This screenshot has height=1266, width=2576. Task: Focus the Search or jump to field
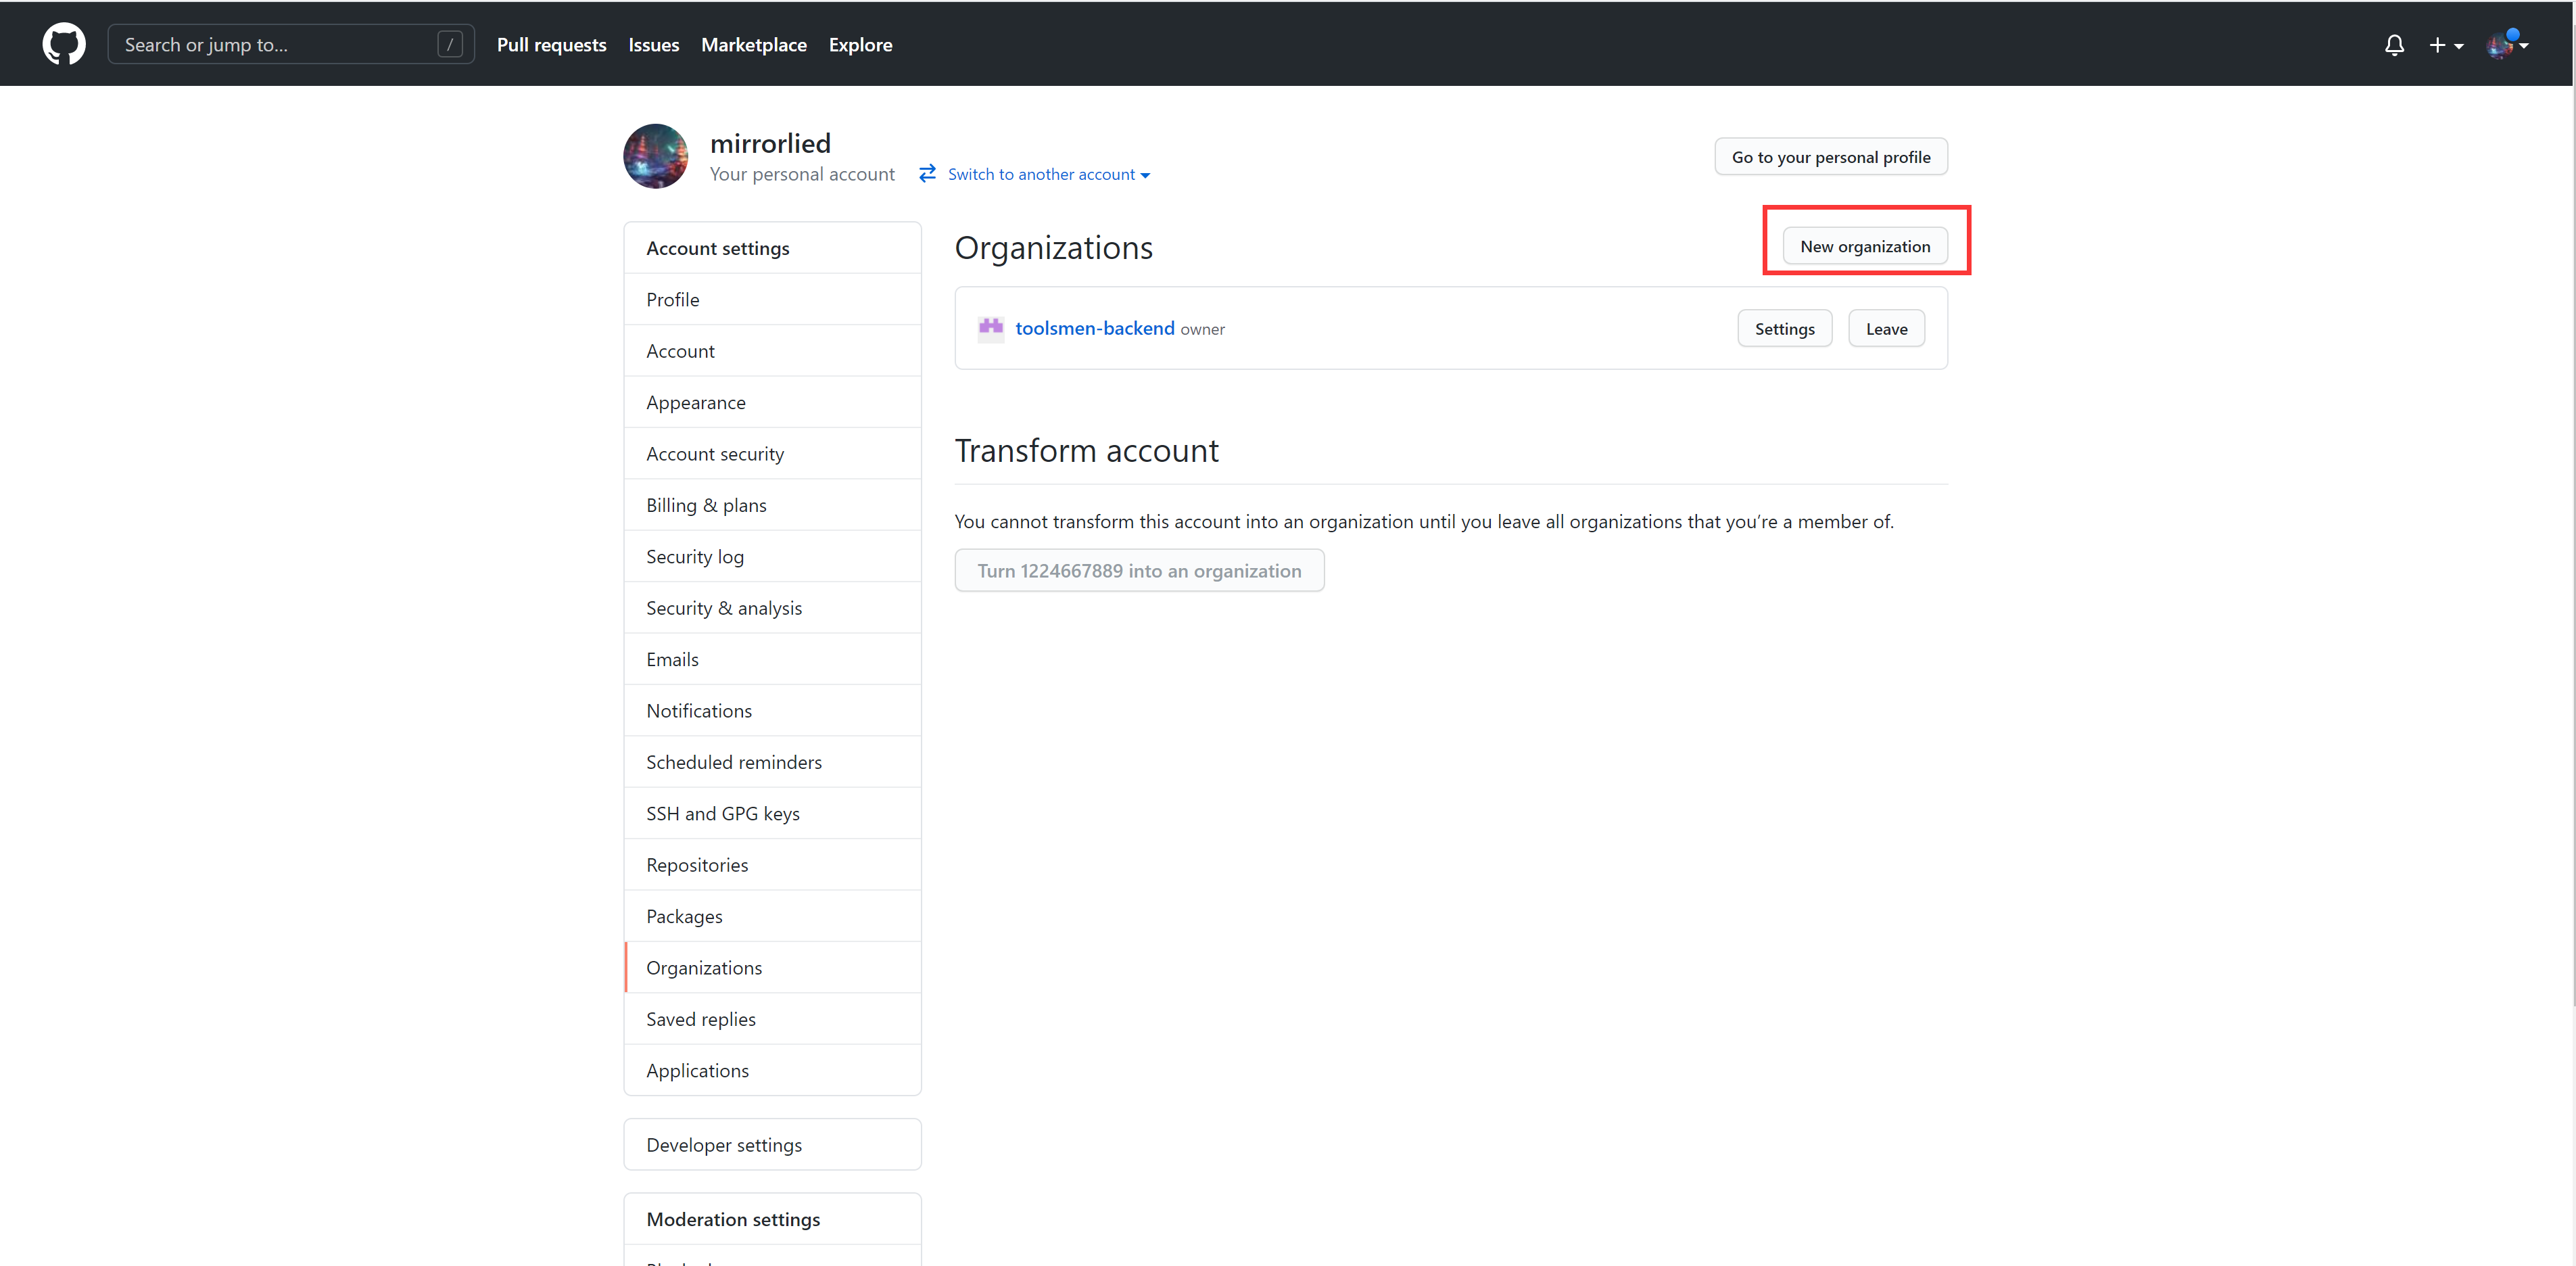[275, 45]
